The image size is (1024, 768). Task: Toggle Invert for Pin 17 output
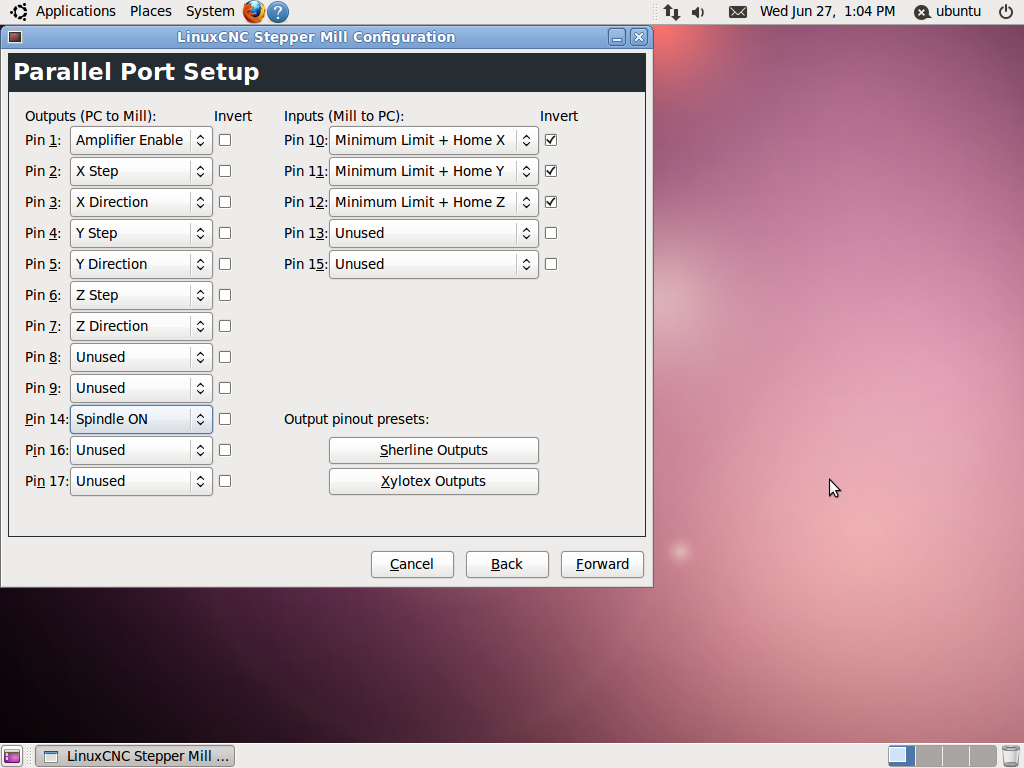[x=225, y=481]
